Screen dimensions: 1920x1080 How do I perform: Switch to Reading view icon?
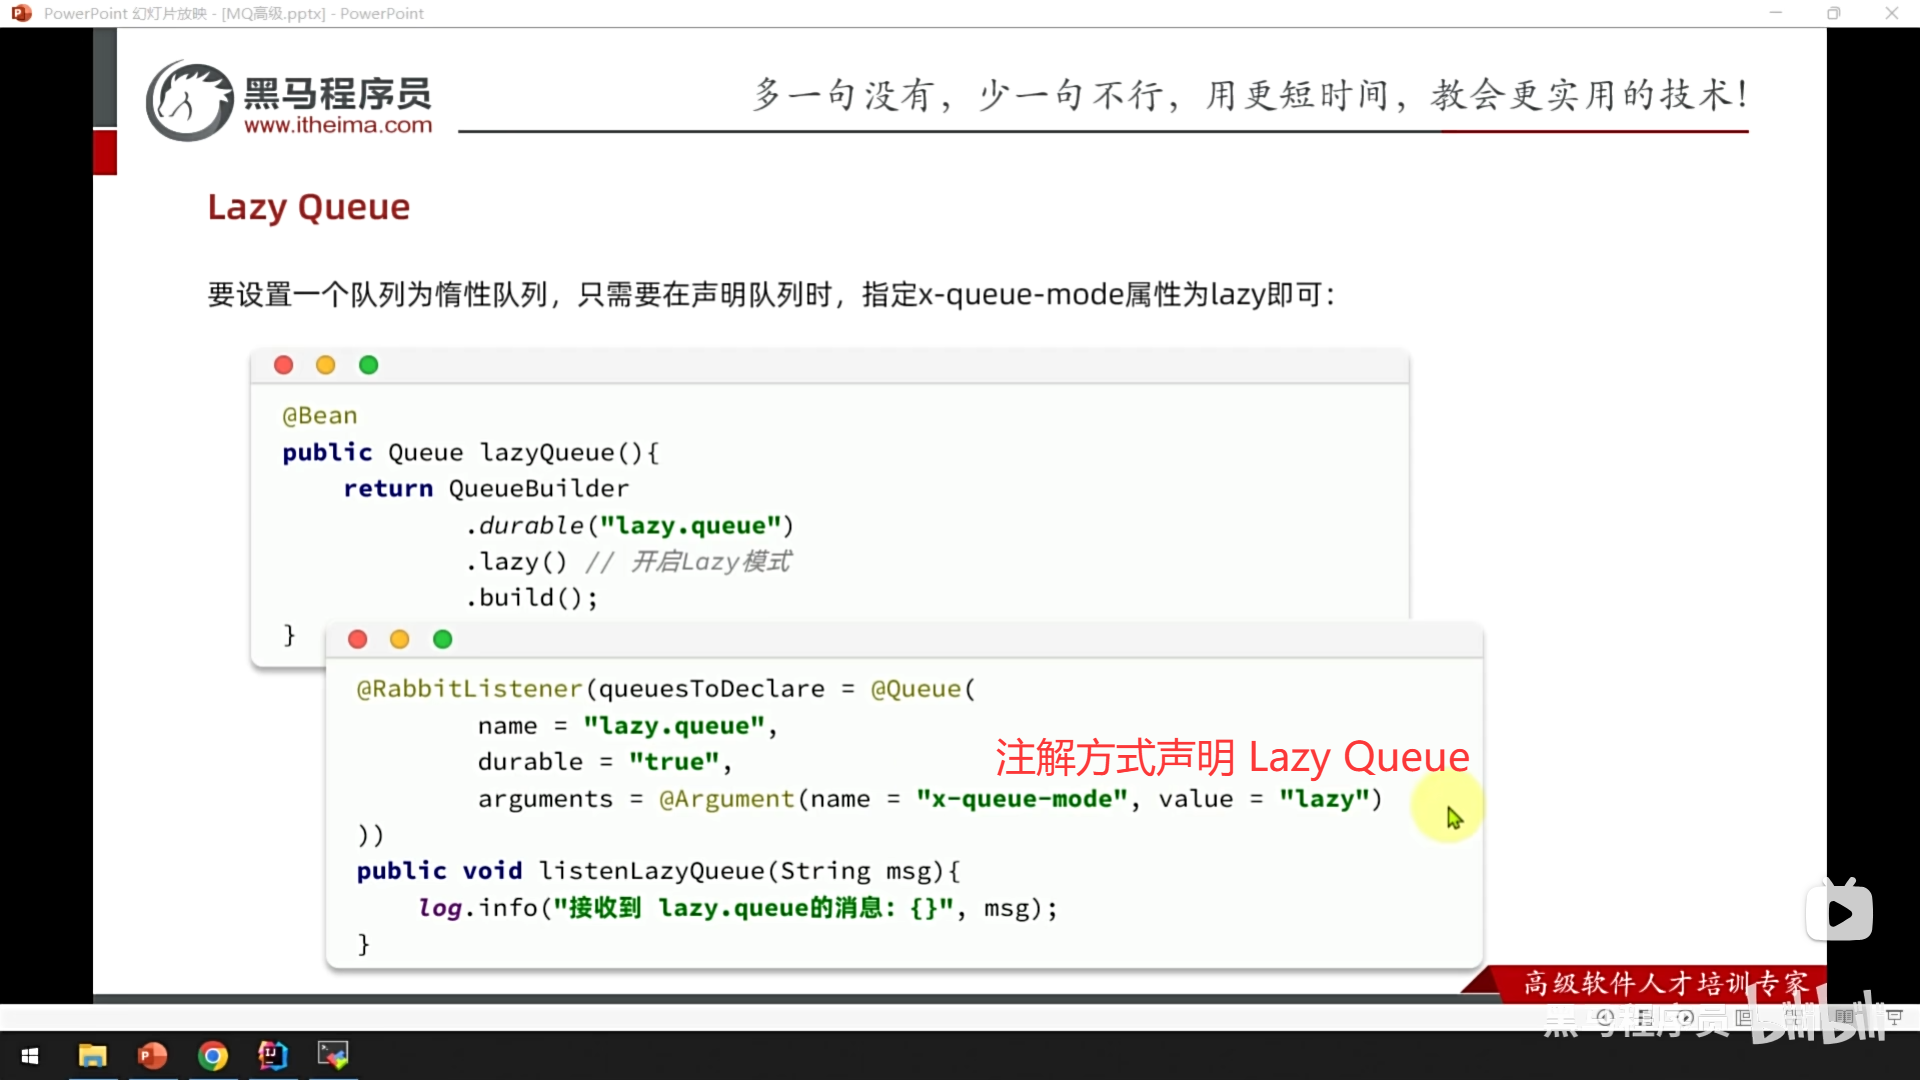pos(1844,1017)
